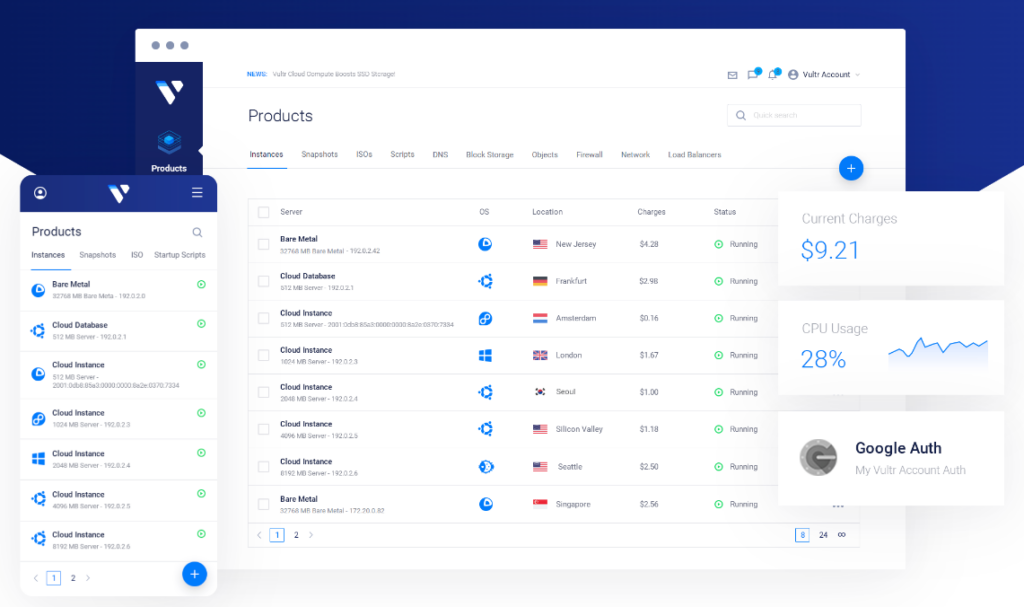Viewport: 1024px width, 607px height.
Task: Select all servers via header checkbox
Action: [263, 211]
